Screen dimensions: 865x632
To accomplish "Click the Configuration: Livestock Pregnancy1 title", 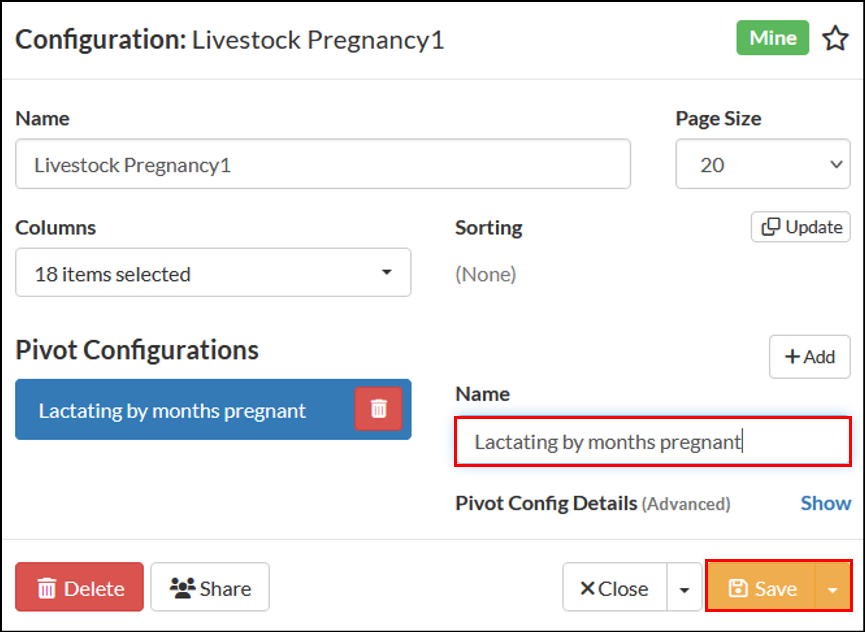I will pos(230,40).
